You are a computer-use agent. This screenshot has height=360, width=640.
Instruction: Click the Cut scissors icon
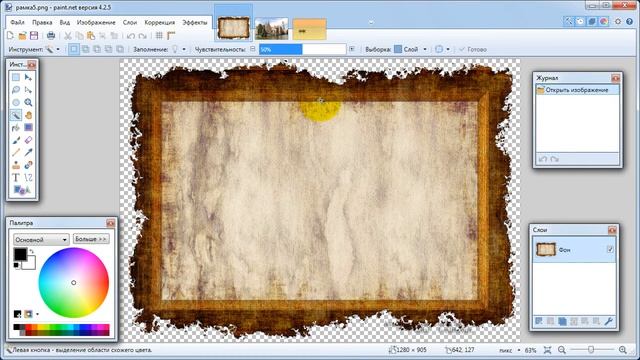[x=68, y=36]
